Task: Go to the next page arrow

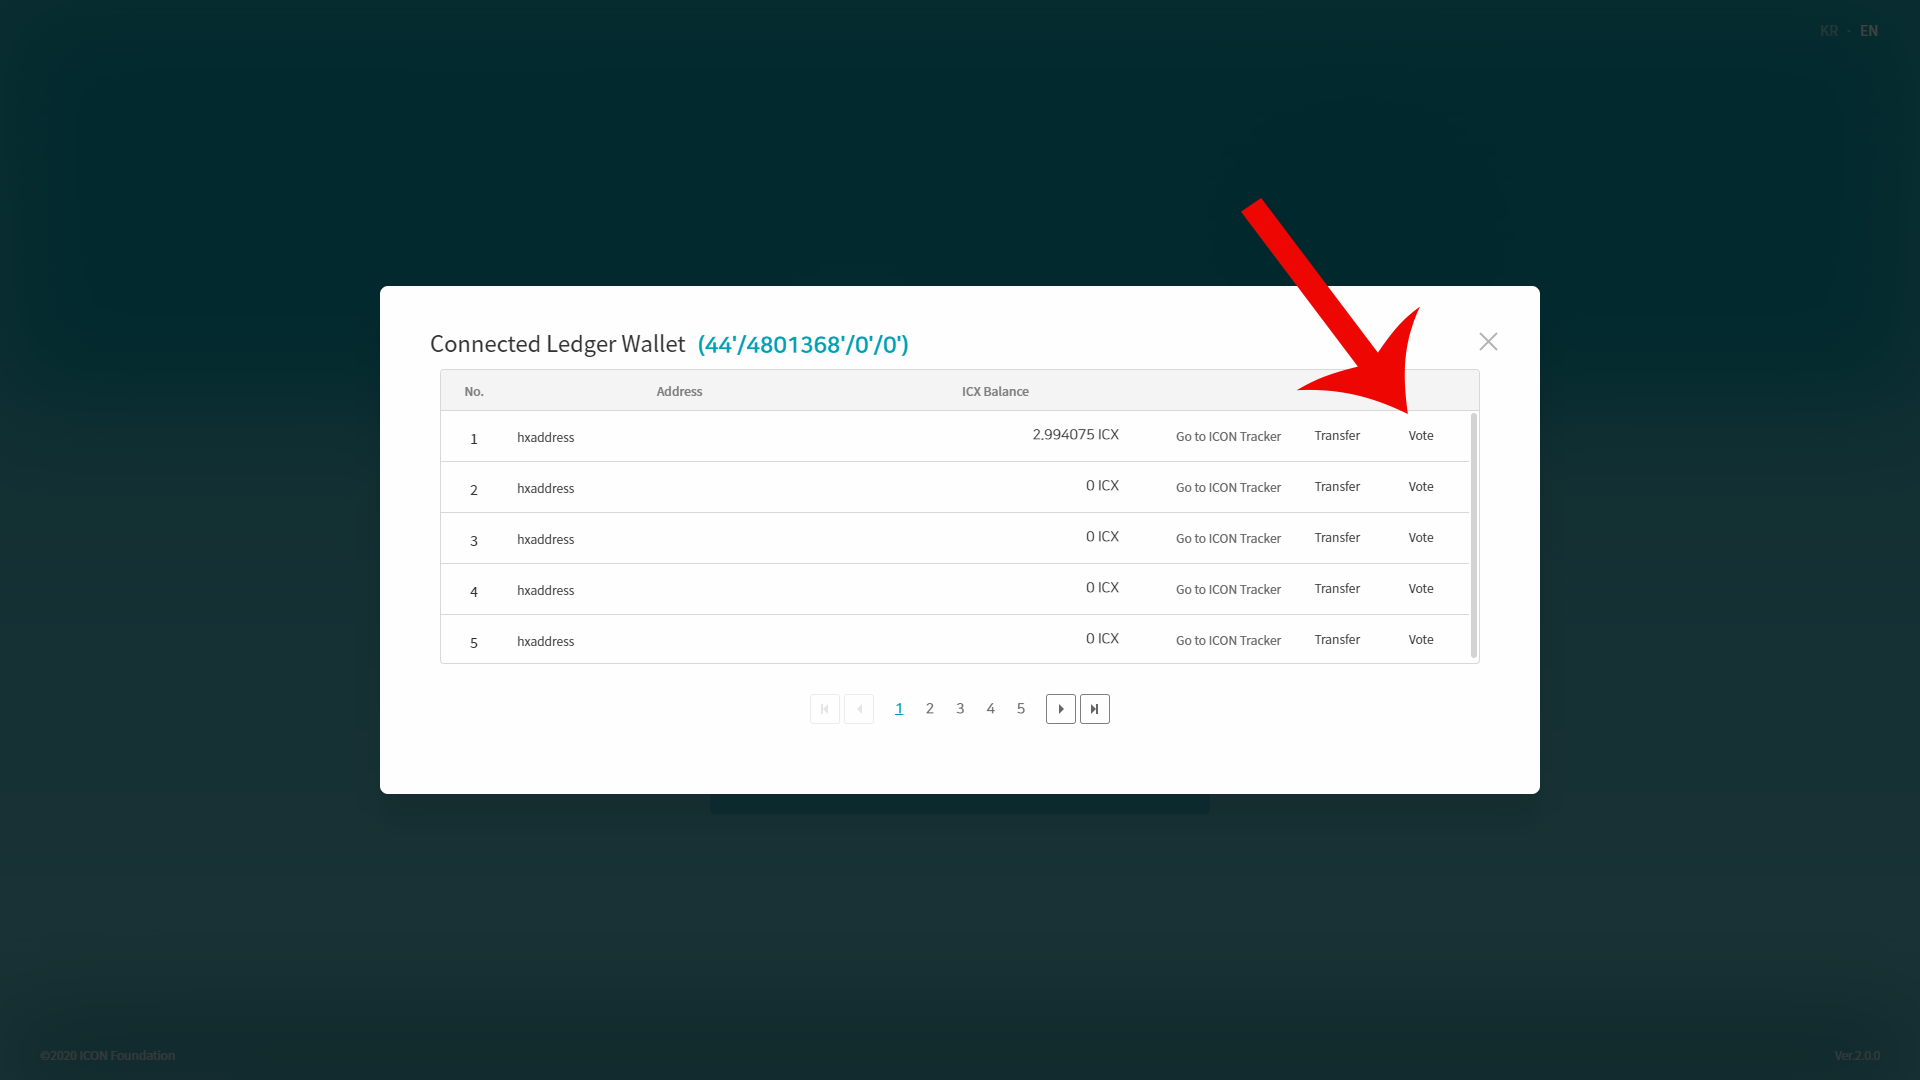Action: point(1060,709)
